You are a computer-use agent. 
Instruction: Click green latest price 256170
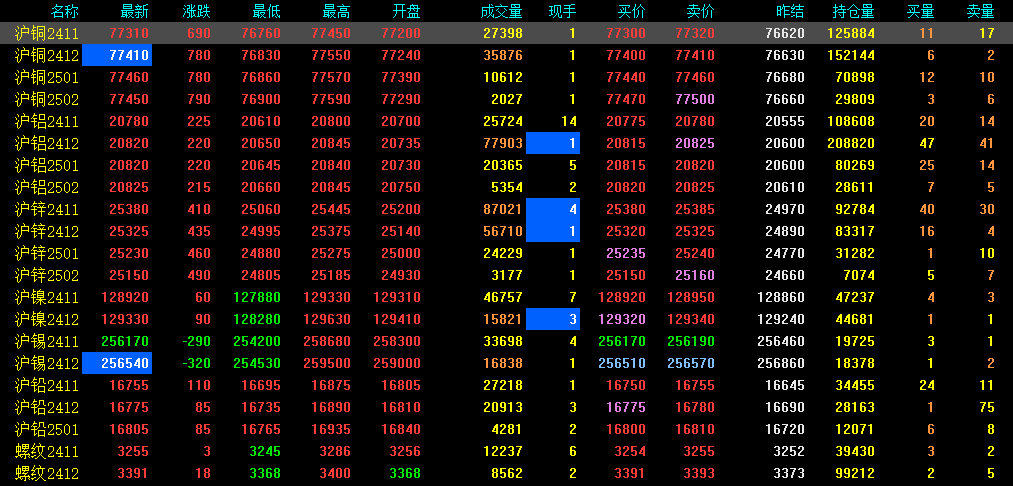125,342
